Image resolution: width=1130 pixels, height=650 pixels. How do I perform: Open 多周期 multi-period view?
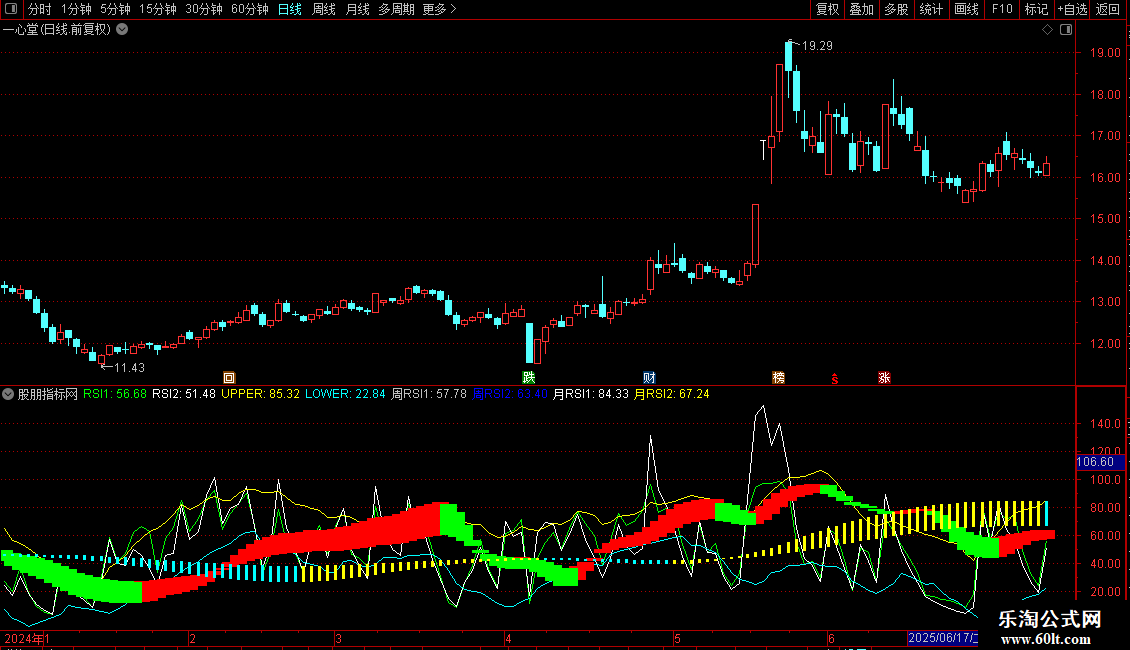point(396,9)
